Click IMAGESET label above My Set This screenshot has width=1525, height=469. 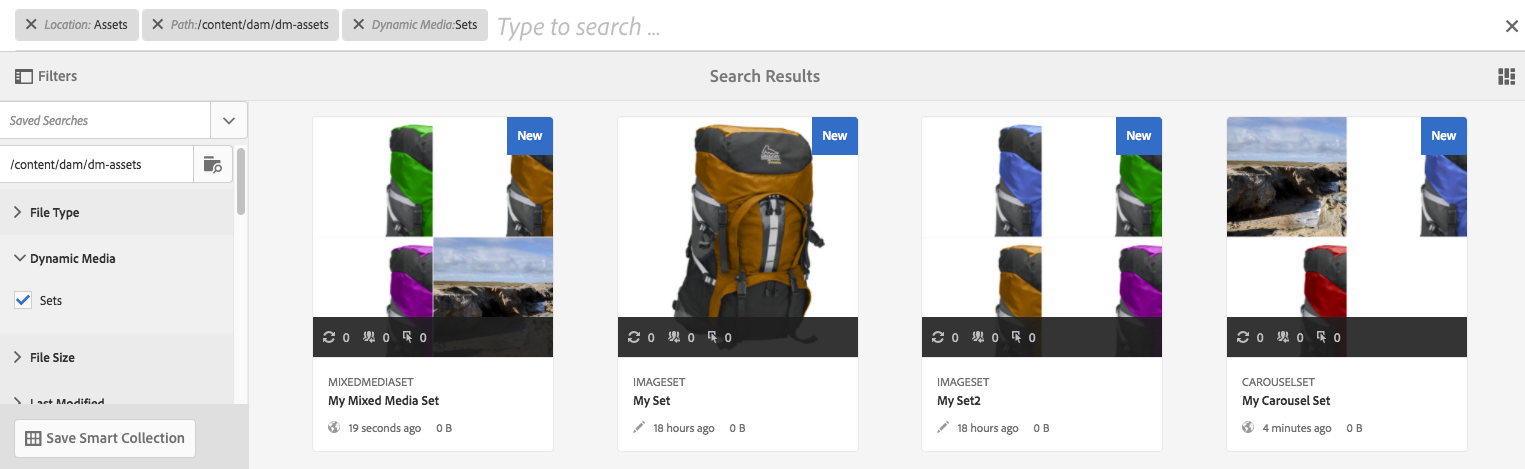[659, 382]
